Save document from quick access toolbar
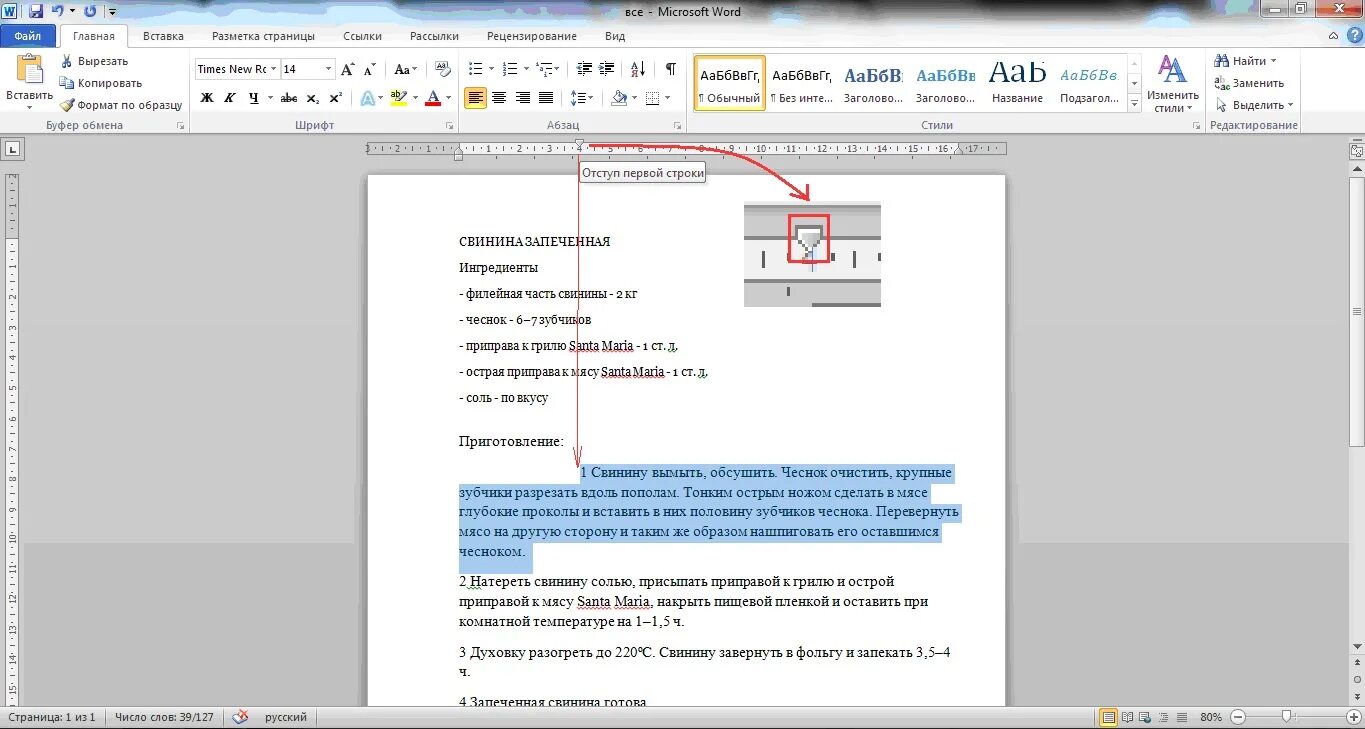1365x729 pixels. pos(36,11)
